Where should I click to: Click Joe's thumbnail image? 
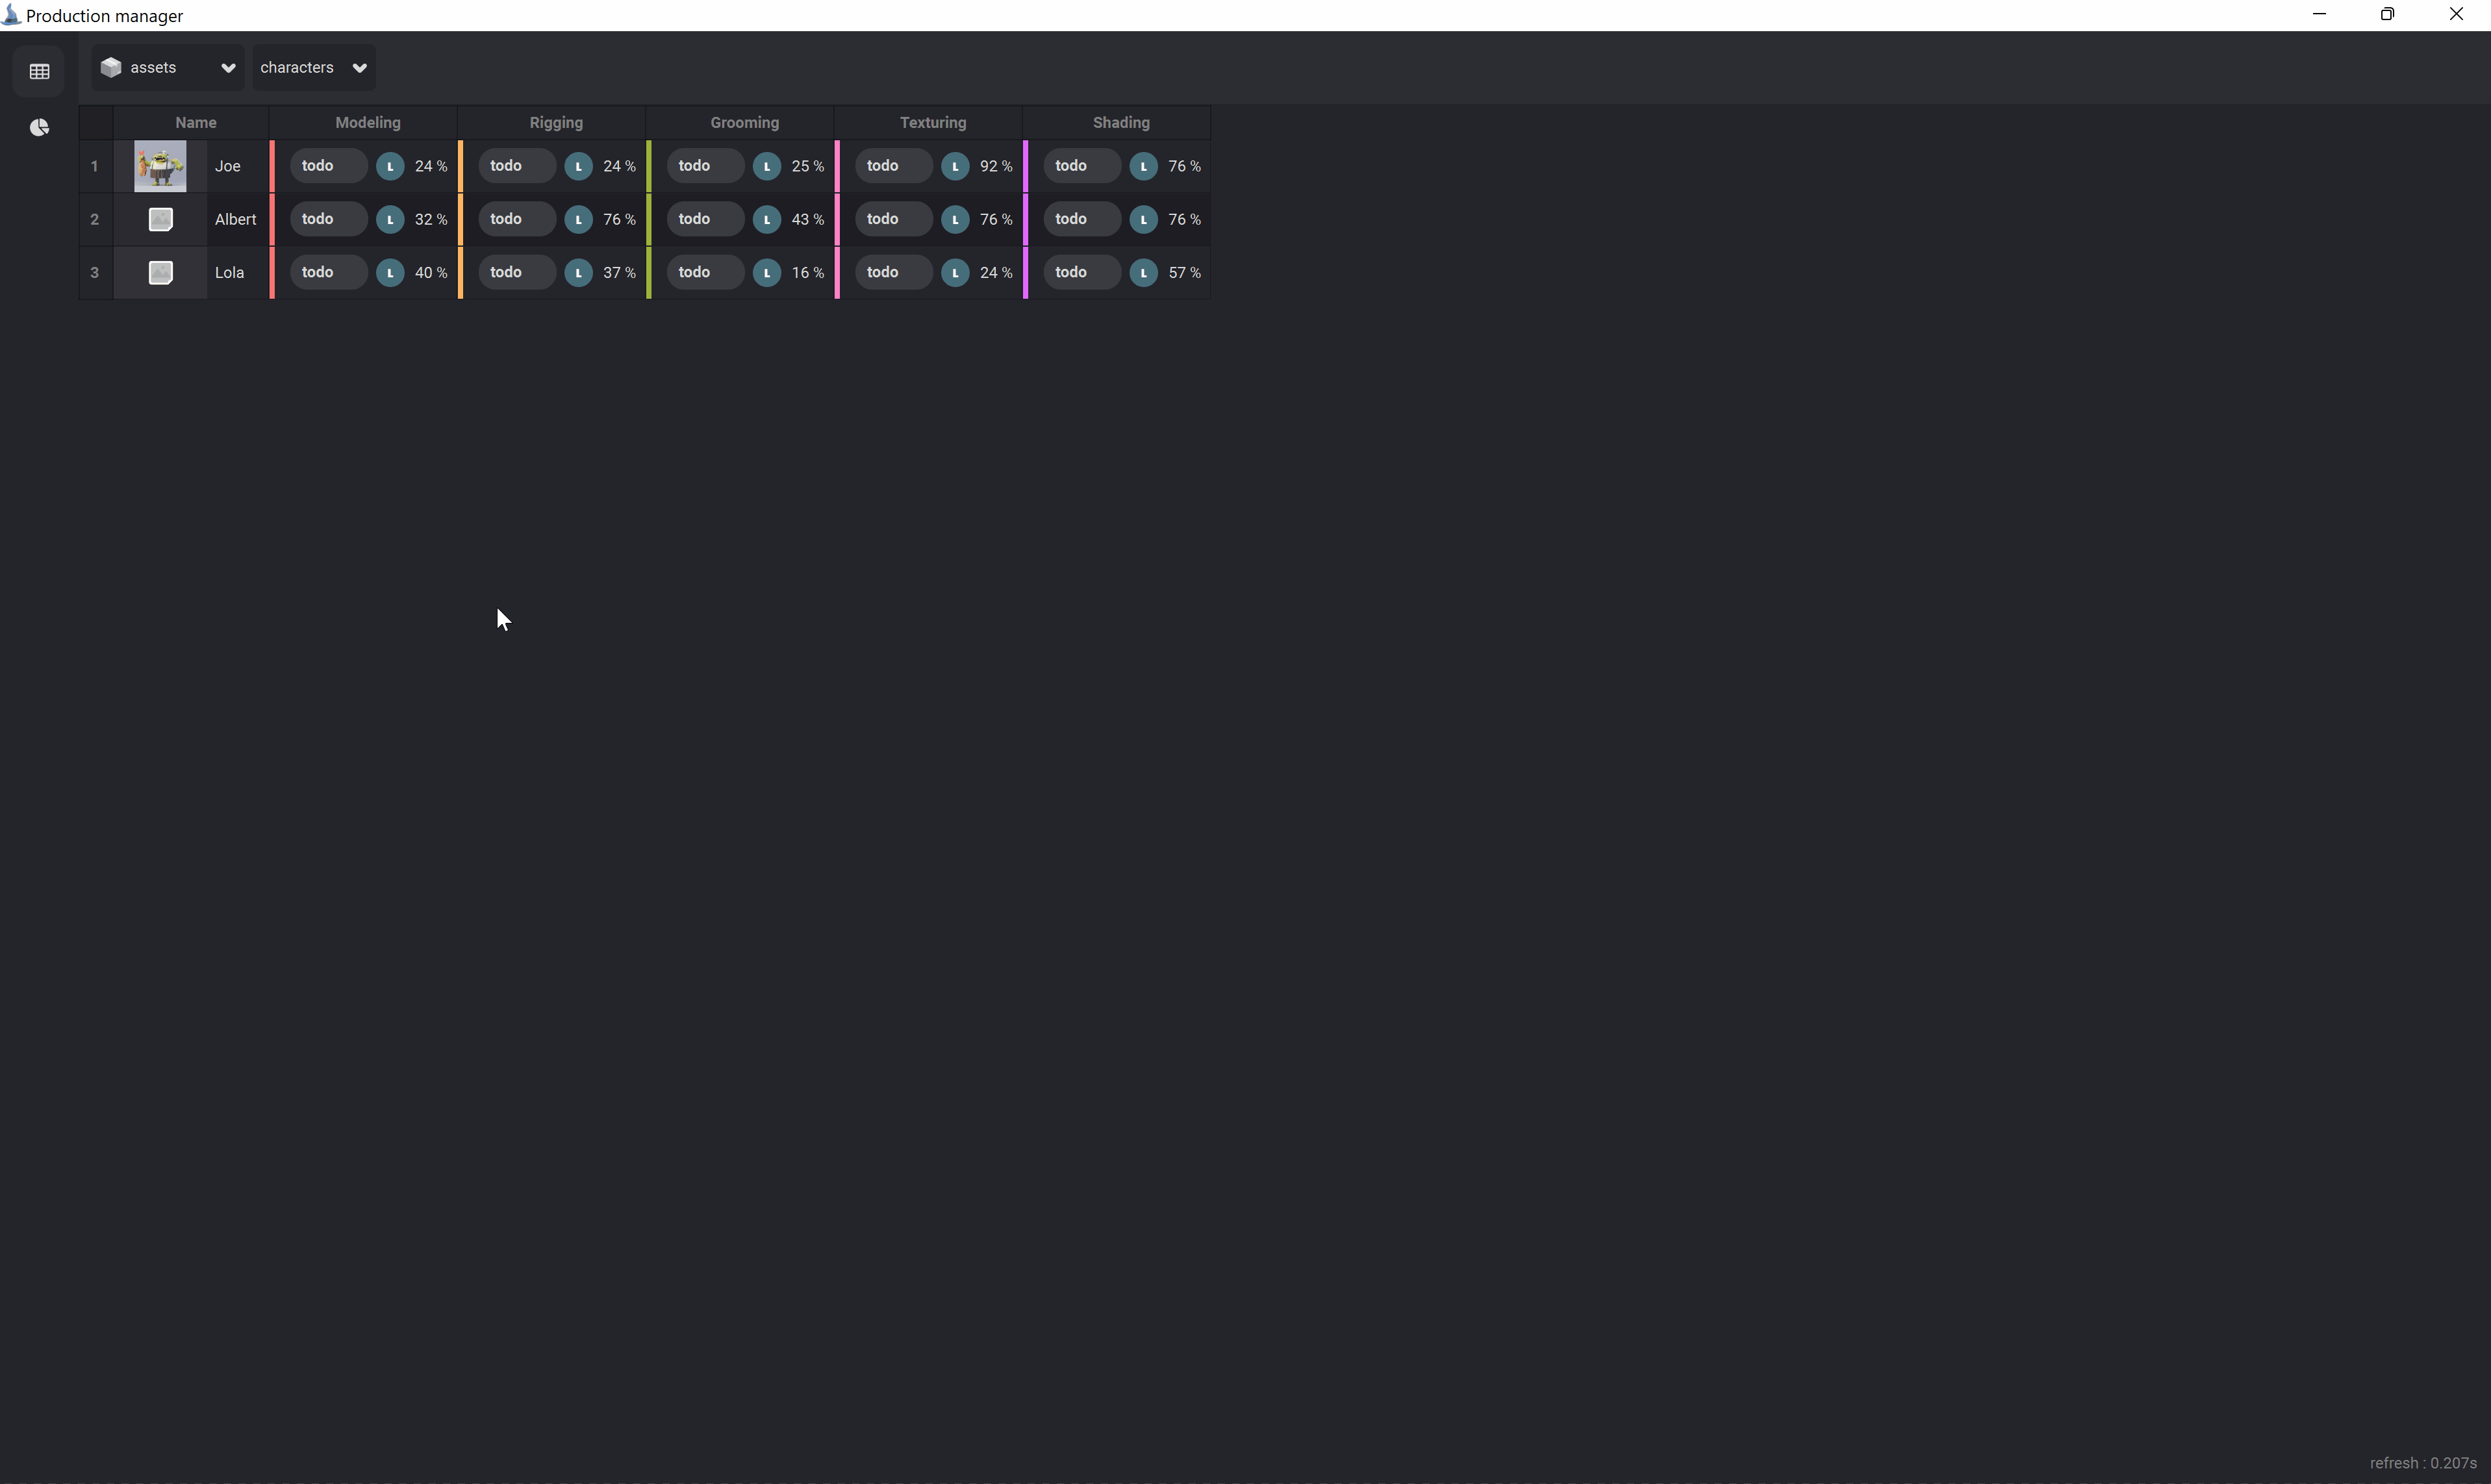click(160, 166)
